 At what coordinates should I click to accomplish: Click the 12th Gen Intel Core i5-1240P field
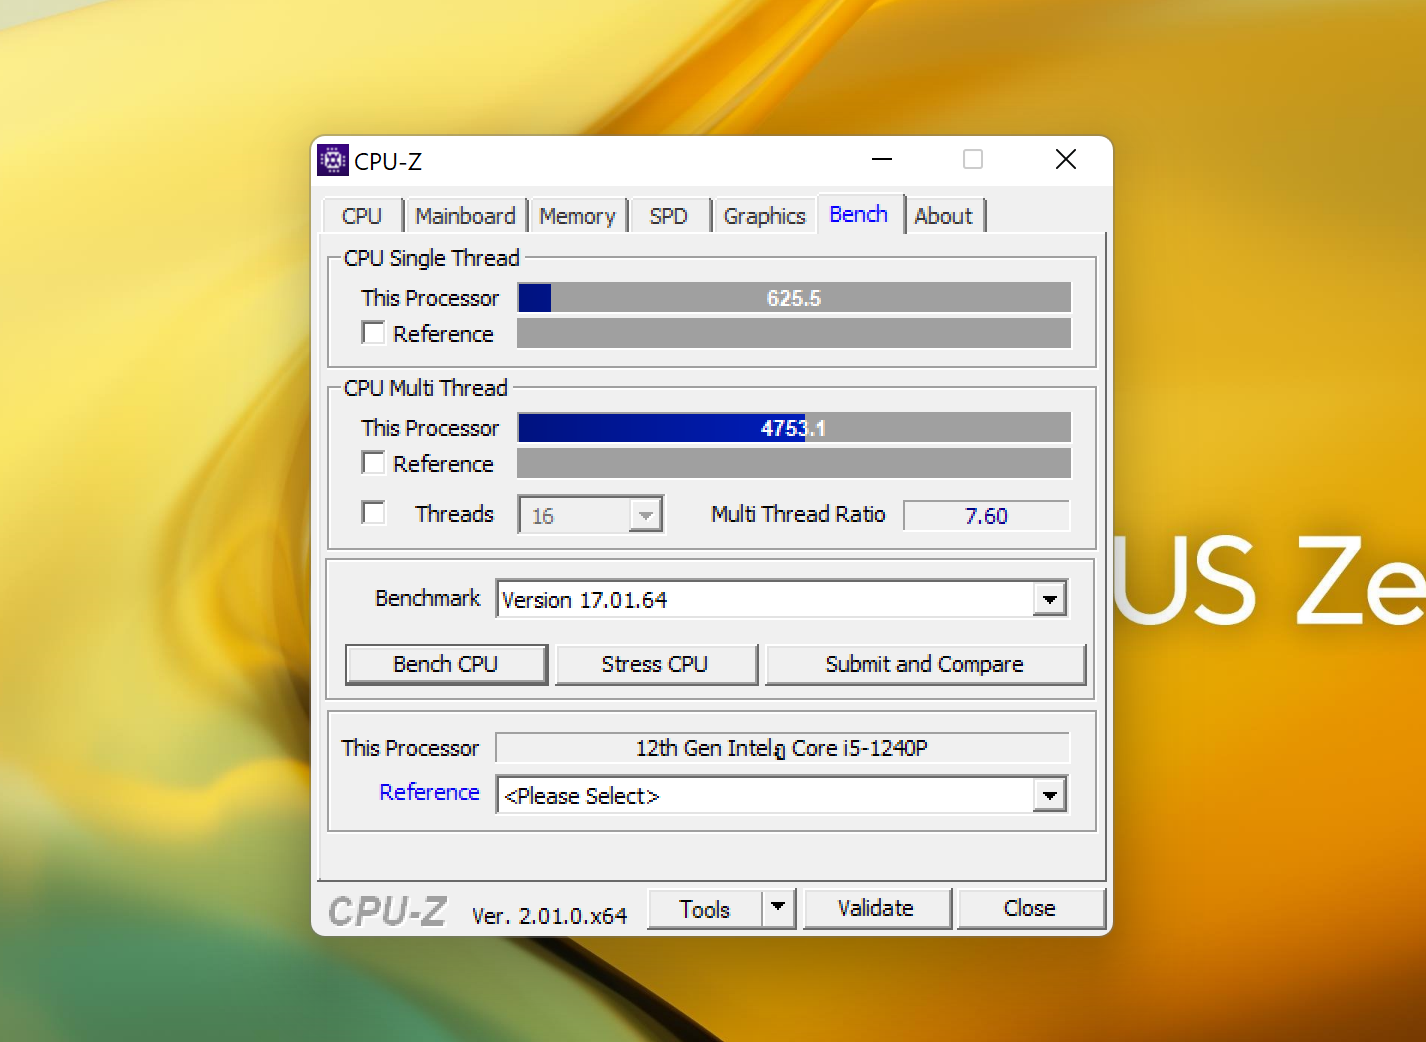[782, 748]
